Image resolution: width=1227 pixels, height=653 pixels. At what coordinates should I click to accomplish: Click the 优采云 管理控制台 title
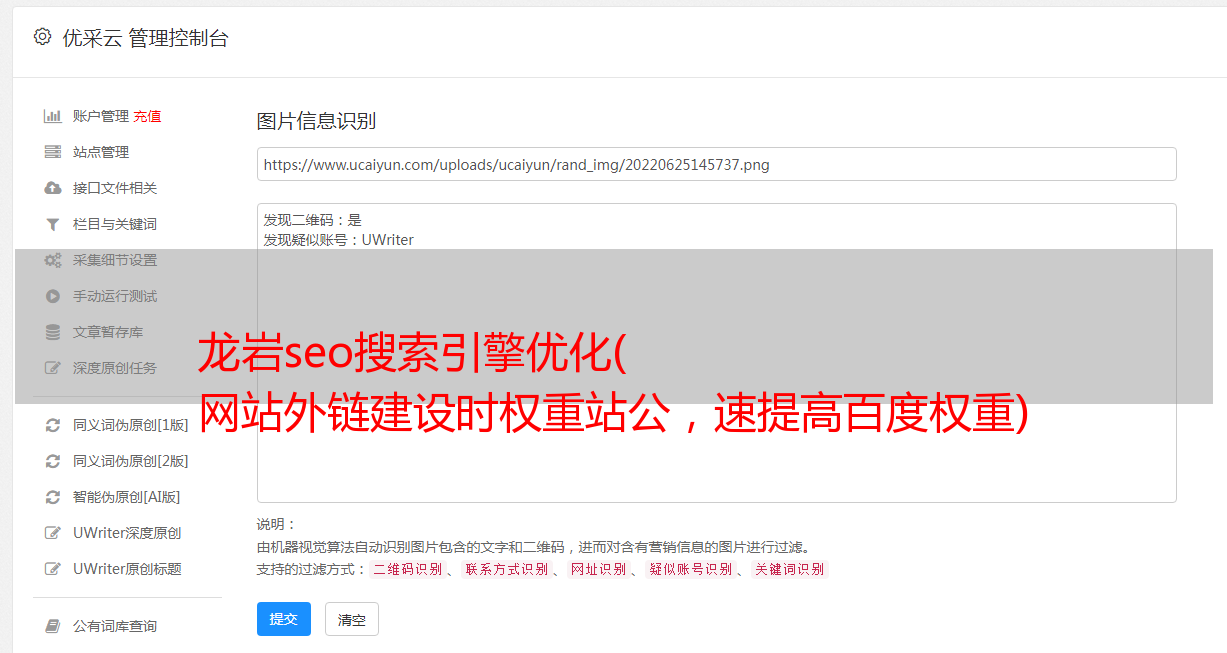point(146,38)
